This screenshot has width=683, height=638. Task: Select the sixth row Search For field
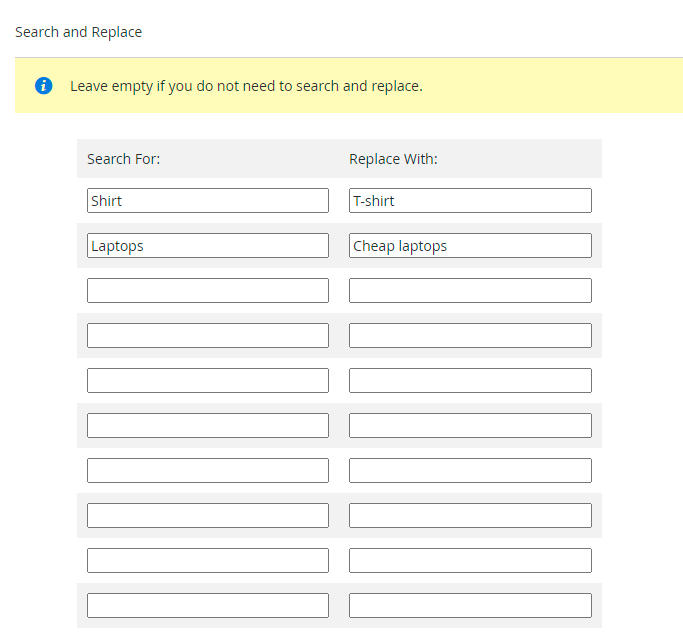(x=207, y=426)
